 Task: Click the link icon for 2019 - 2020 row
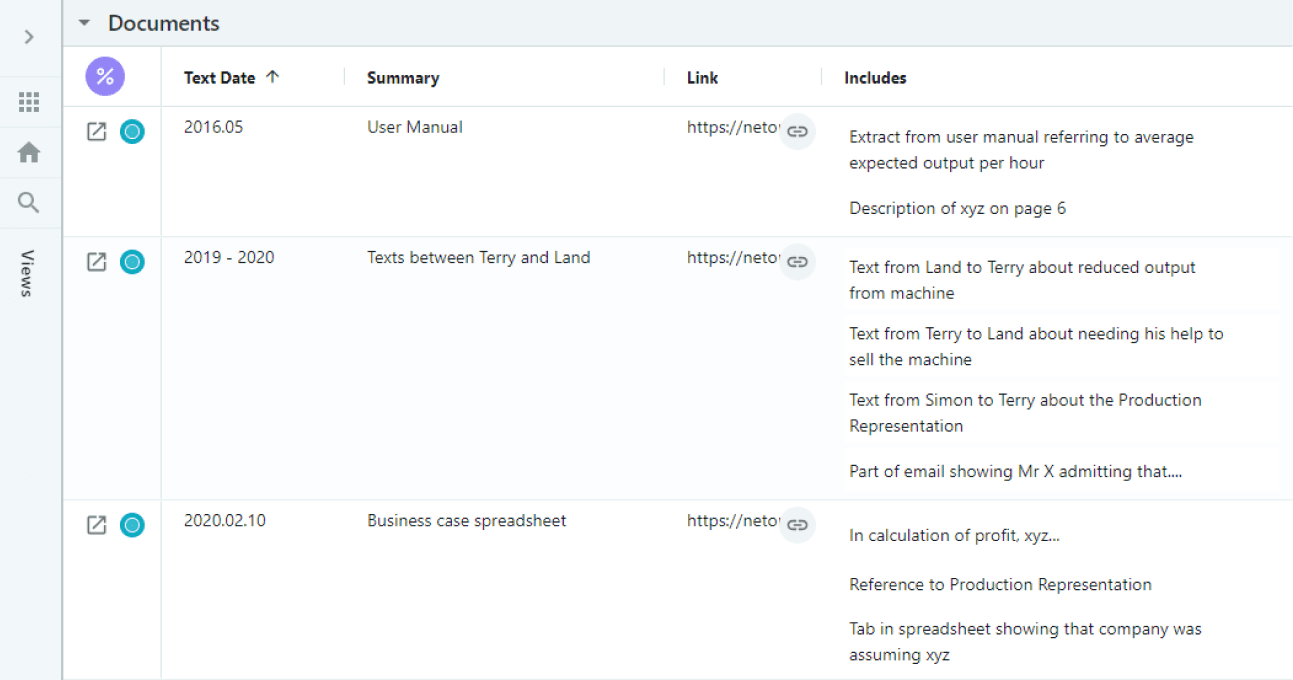tap(797, 262)
